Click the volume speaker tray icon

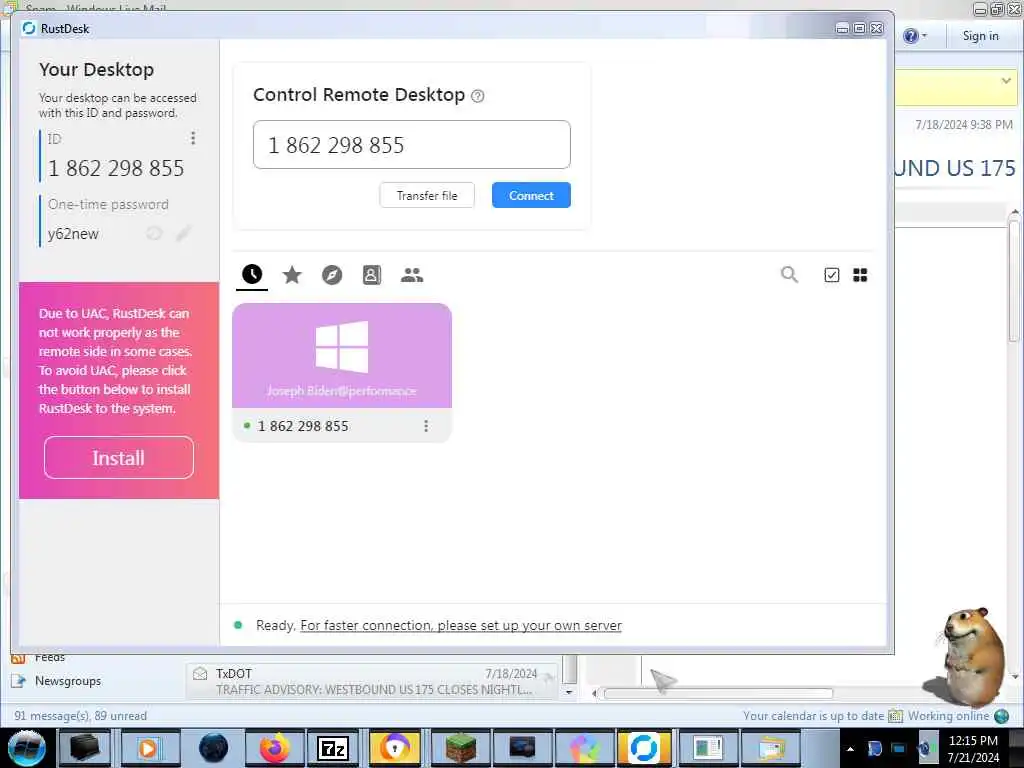click(x=925, y=748)
